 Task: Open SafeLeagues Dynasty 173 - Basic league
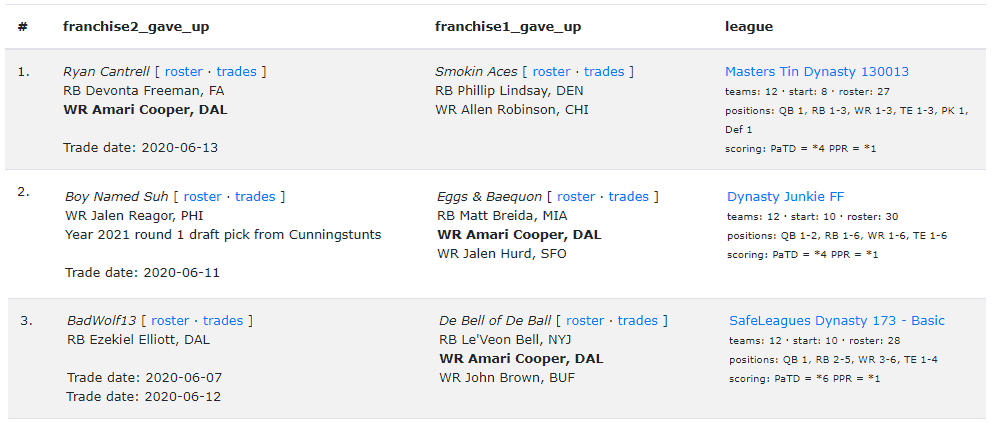(x=837, y=321)
